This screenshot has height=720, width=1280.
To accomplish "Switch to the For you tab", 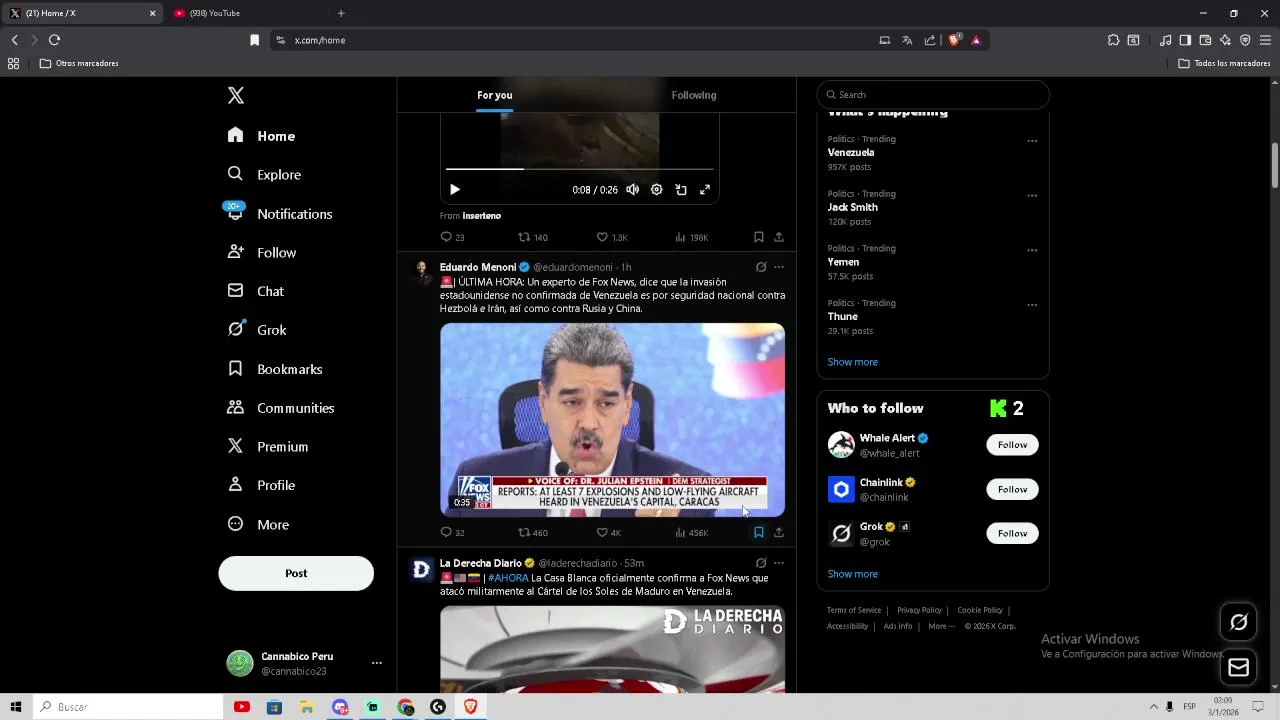I will (495, 95).
